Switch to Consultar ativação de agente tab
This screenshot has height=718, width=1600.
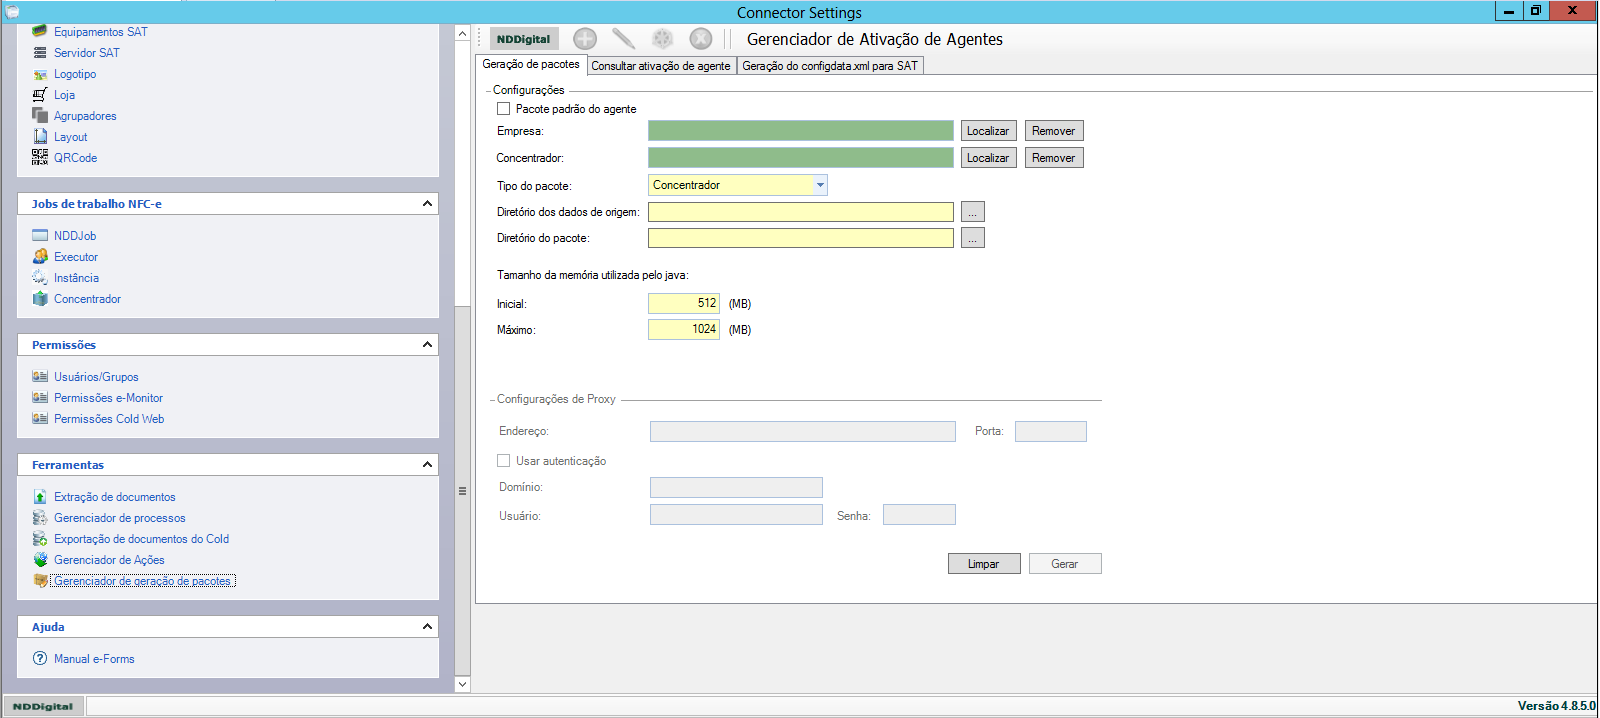pyautogui.click(x=660, y=66)
